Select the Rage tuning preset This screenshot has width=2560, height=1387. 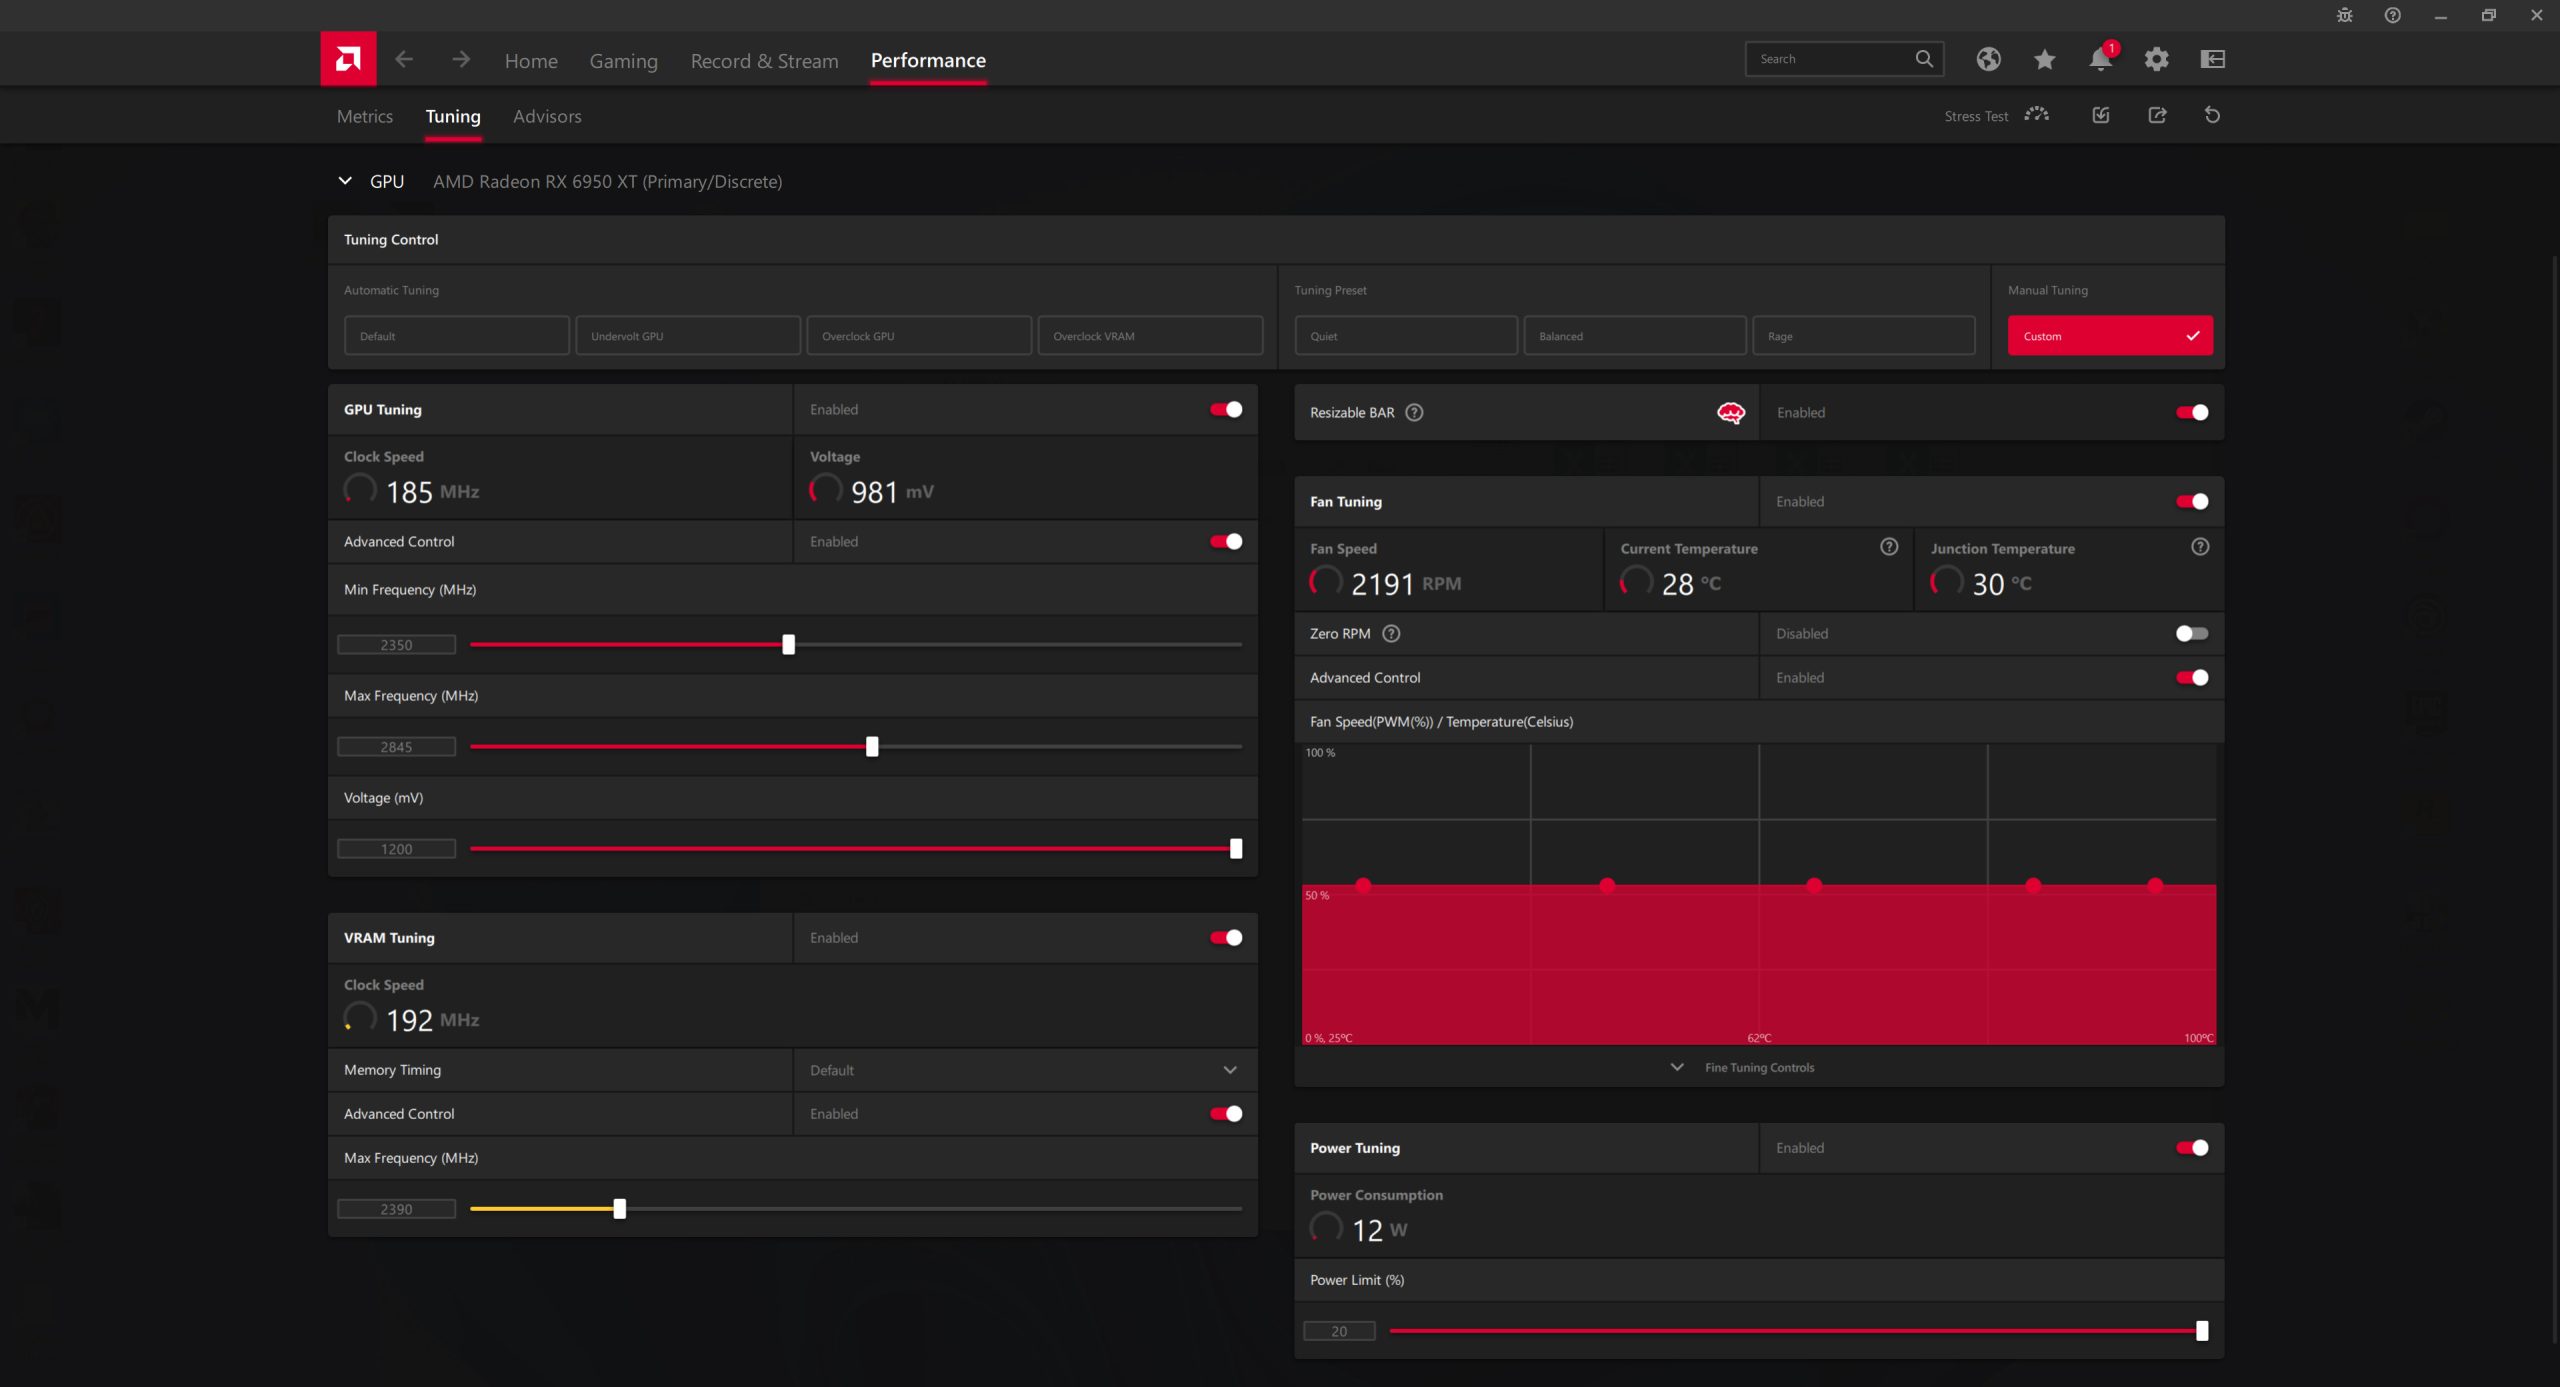pos(1863,336)
